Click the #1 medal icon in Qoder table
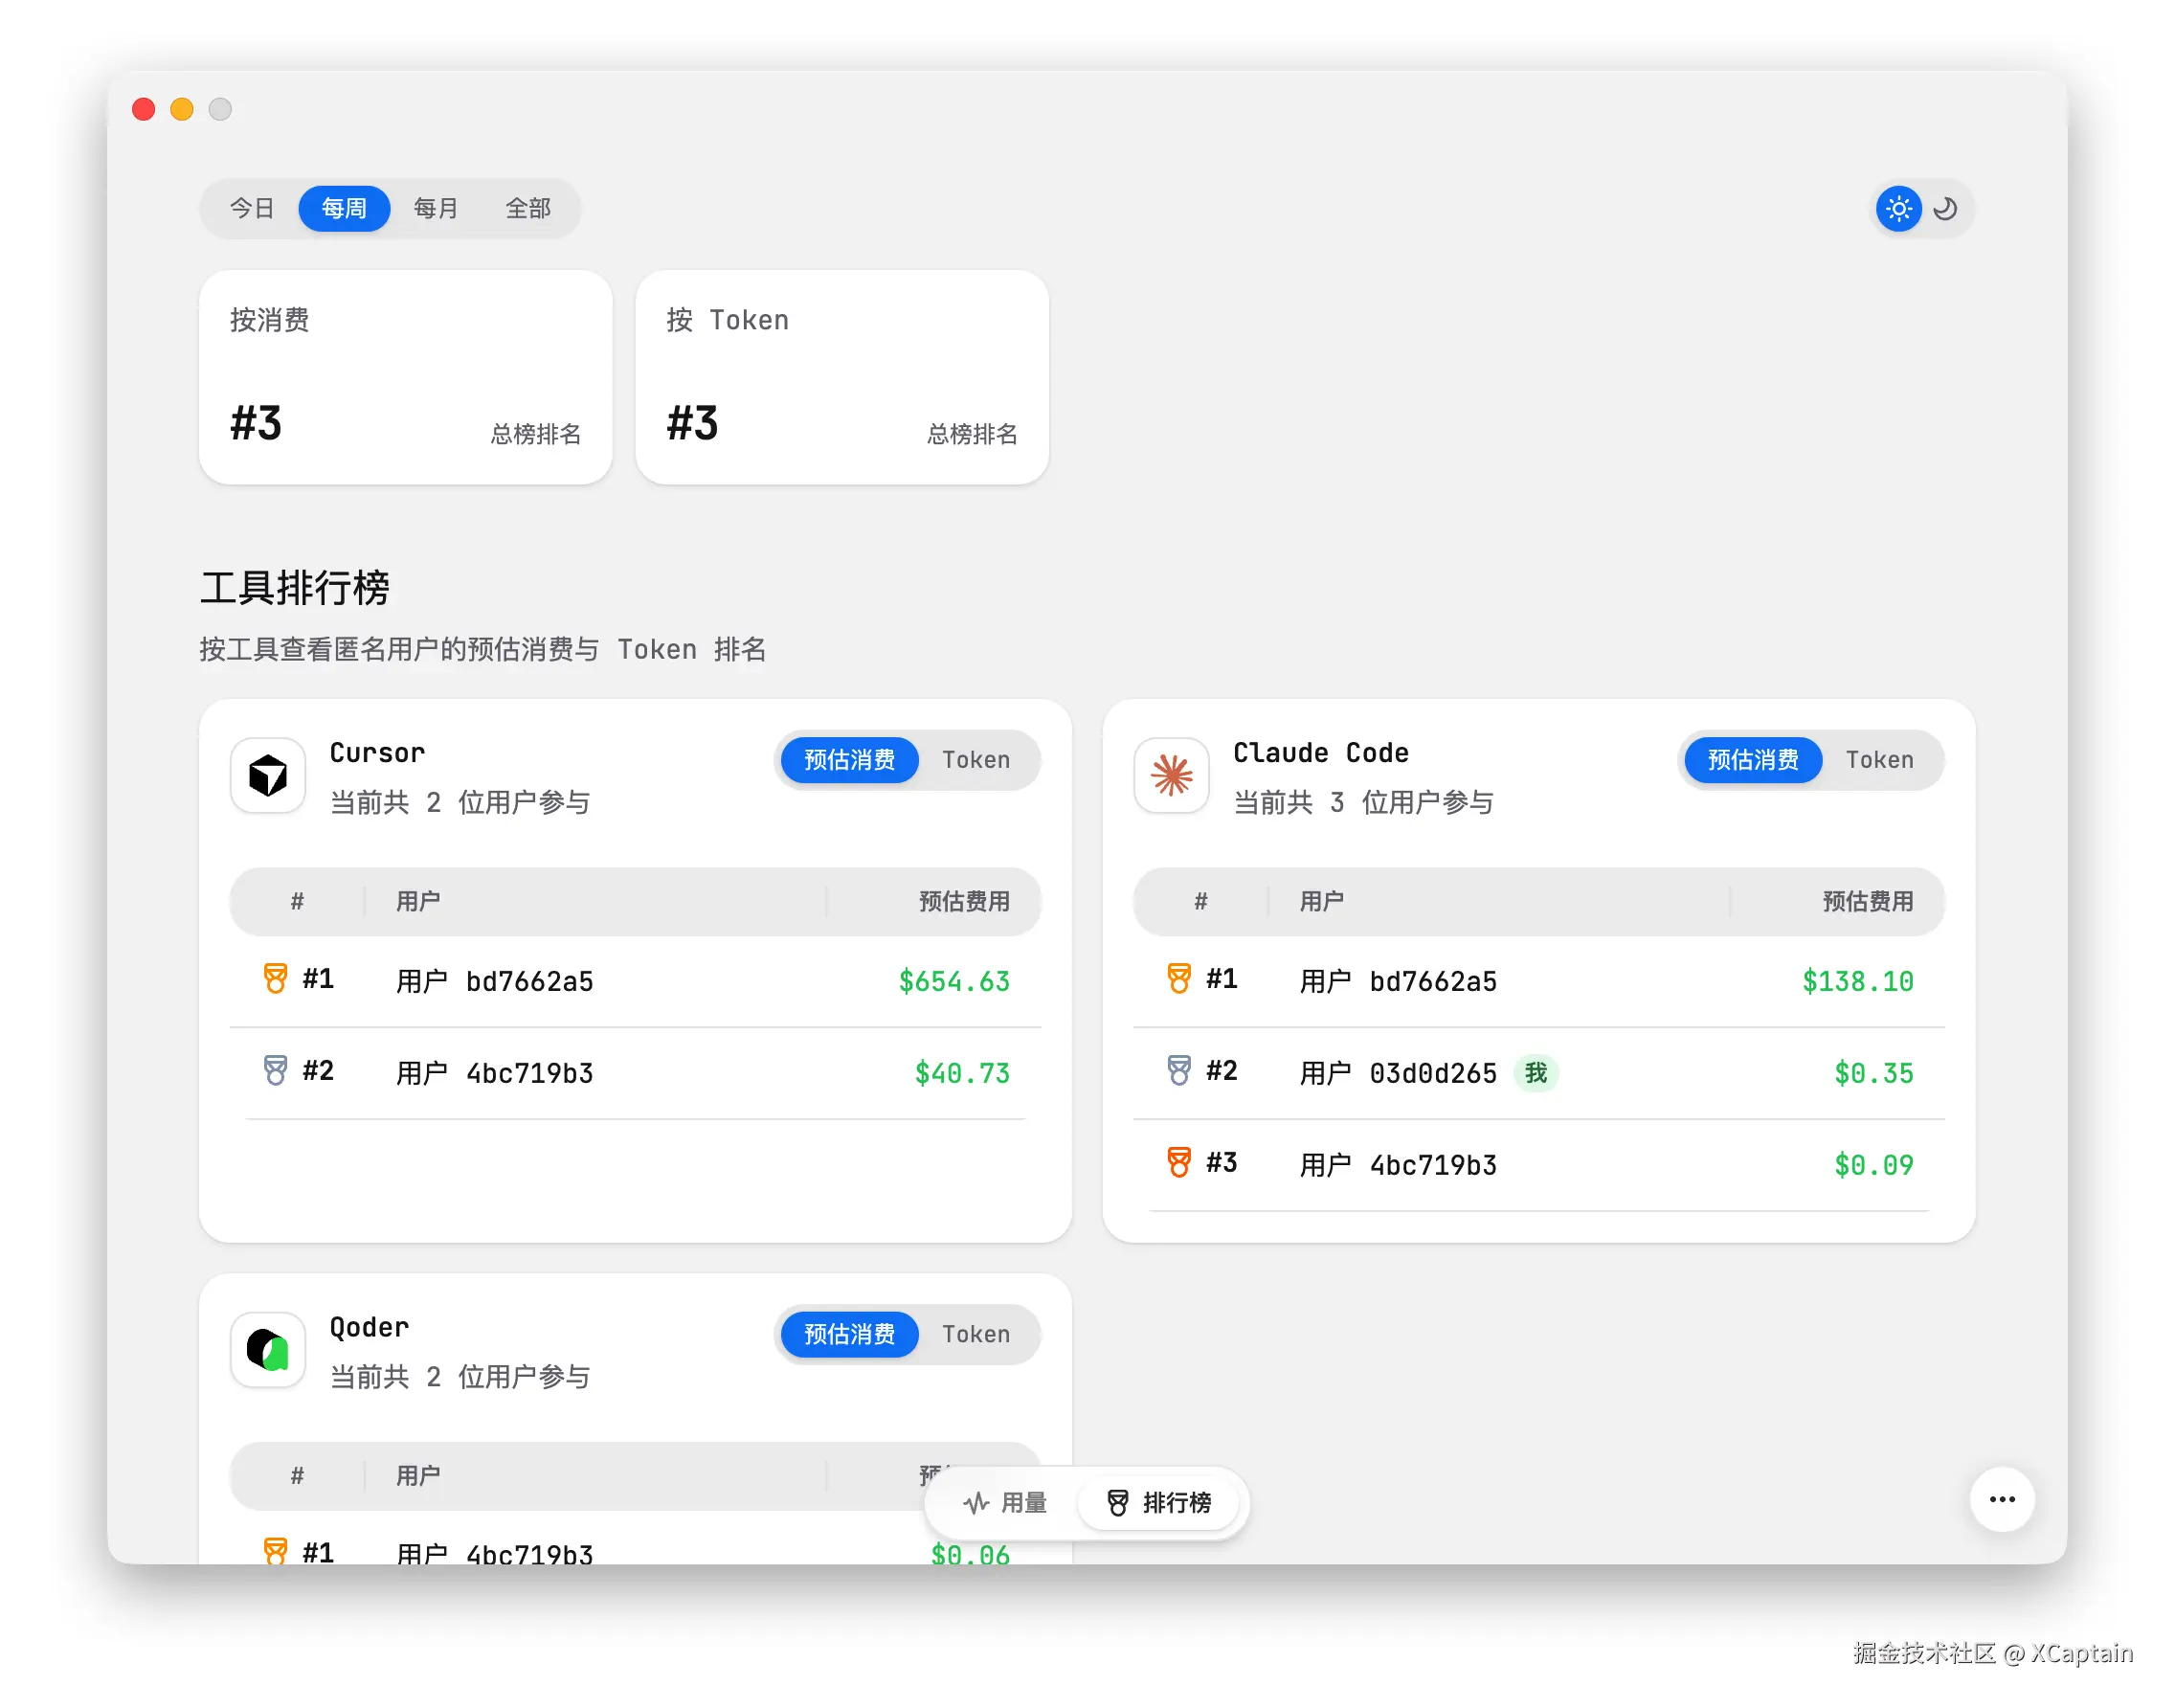Screen dimensions: 2175x1708 [x=275, y=1551]
